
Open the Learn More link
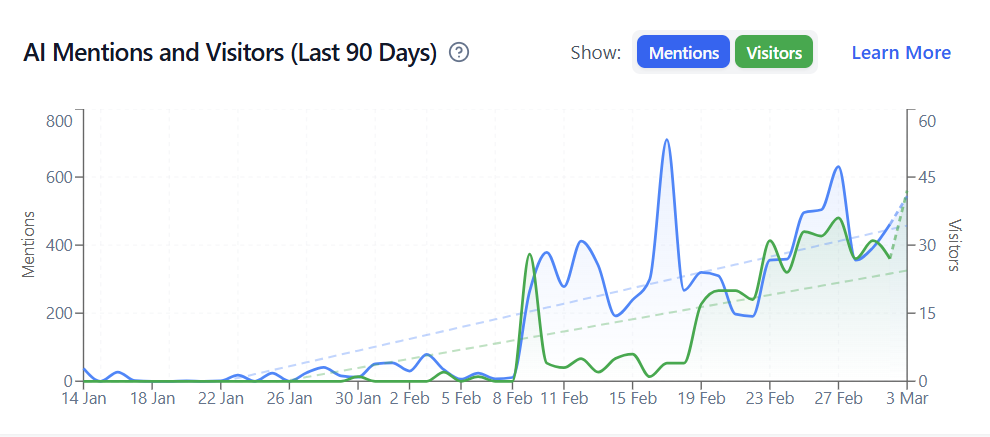pyautogui.click(x=901, y=53)
